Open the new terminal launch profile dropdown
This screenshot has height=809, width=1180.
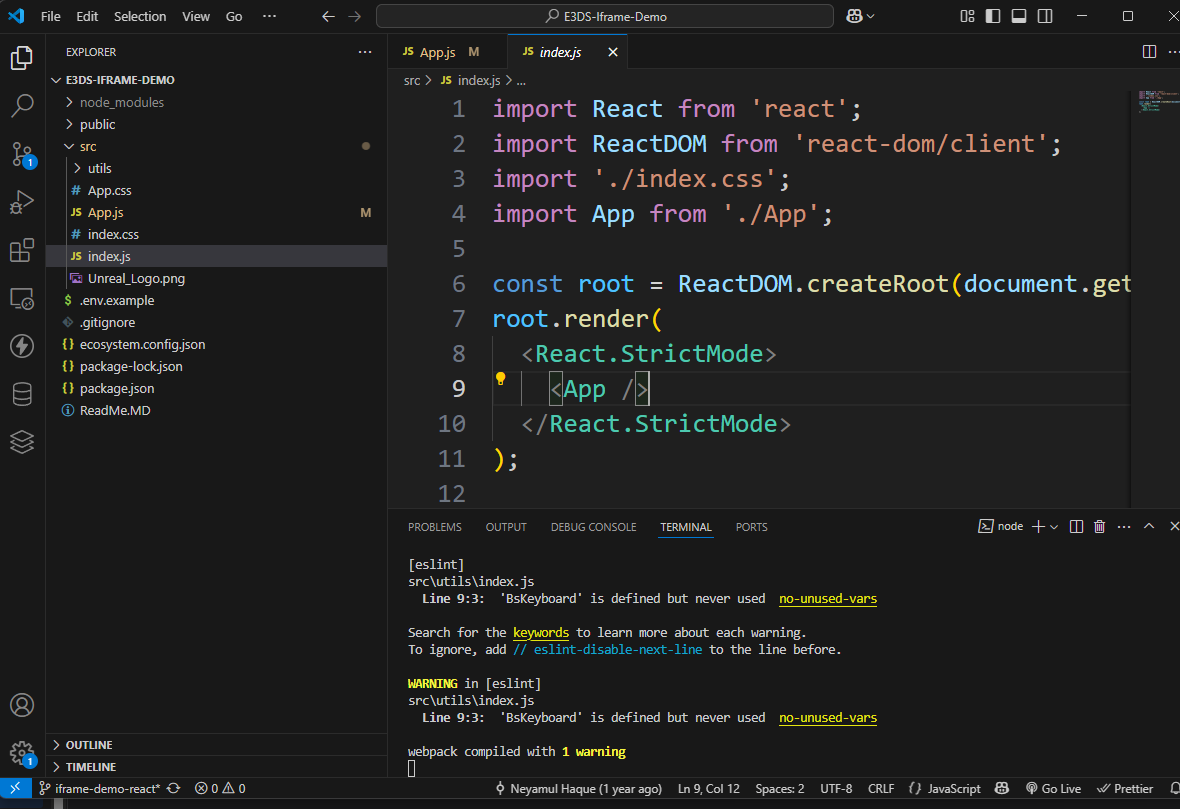pos(1054,527)
